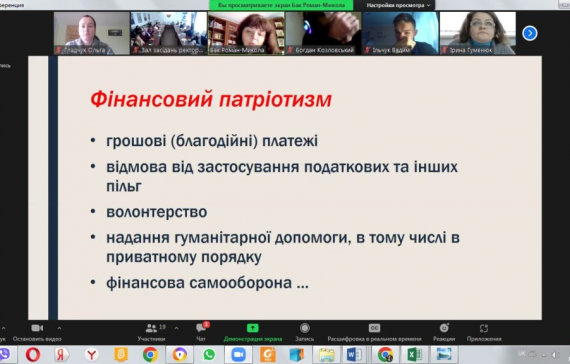This screenshot has height=364, width=570.
Task: Open WhatsApp from the taskbar
Action: click(x=209, y=355)
